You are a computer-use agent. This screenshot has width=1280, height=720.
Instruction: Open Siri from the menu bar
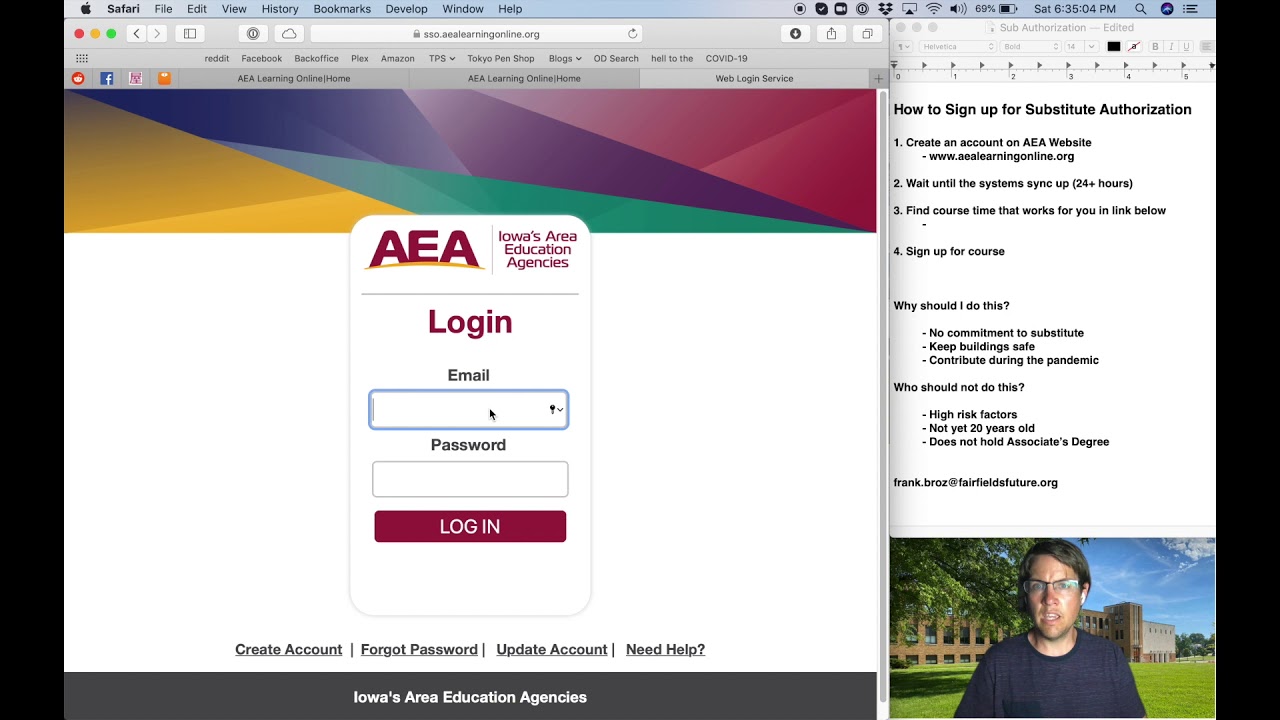coord(1167,9)
